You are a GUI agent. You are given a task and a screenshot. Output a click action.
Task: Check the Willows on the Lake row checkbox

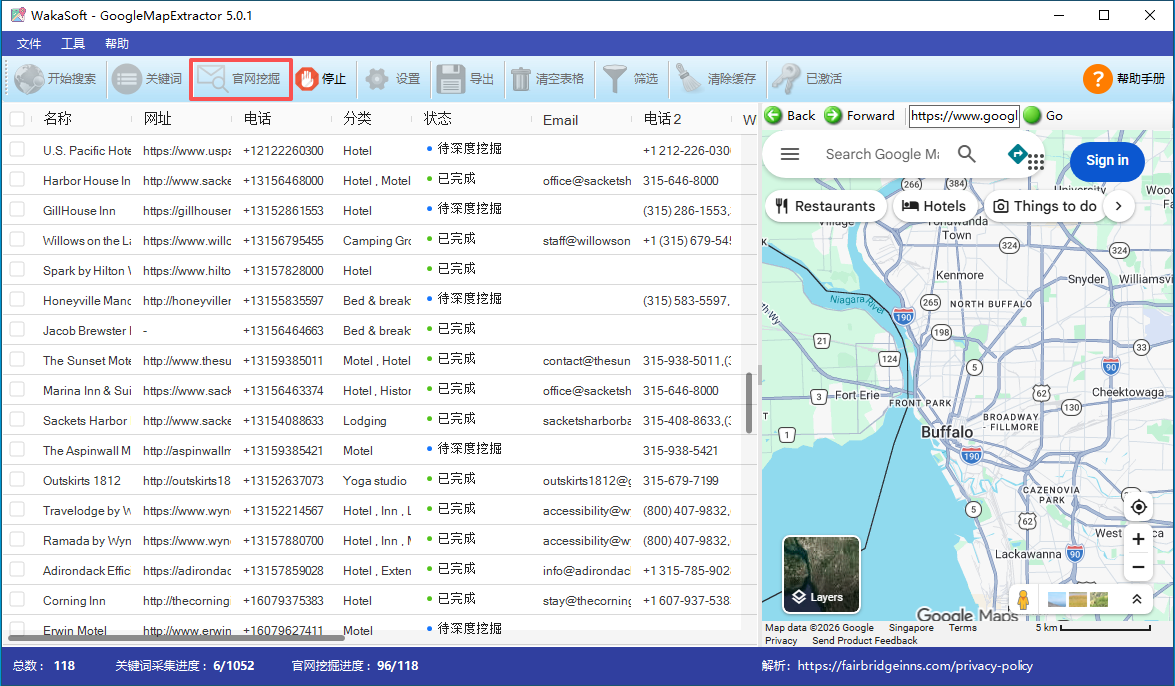tap(16, 239)
